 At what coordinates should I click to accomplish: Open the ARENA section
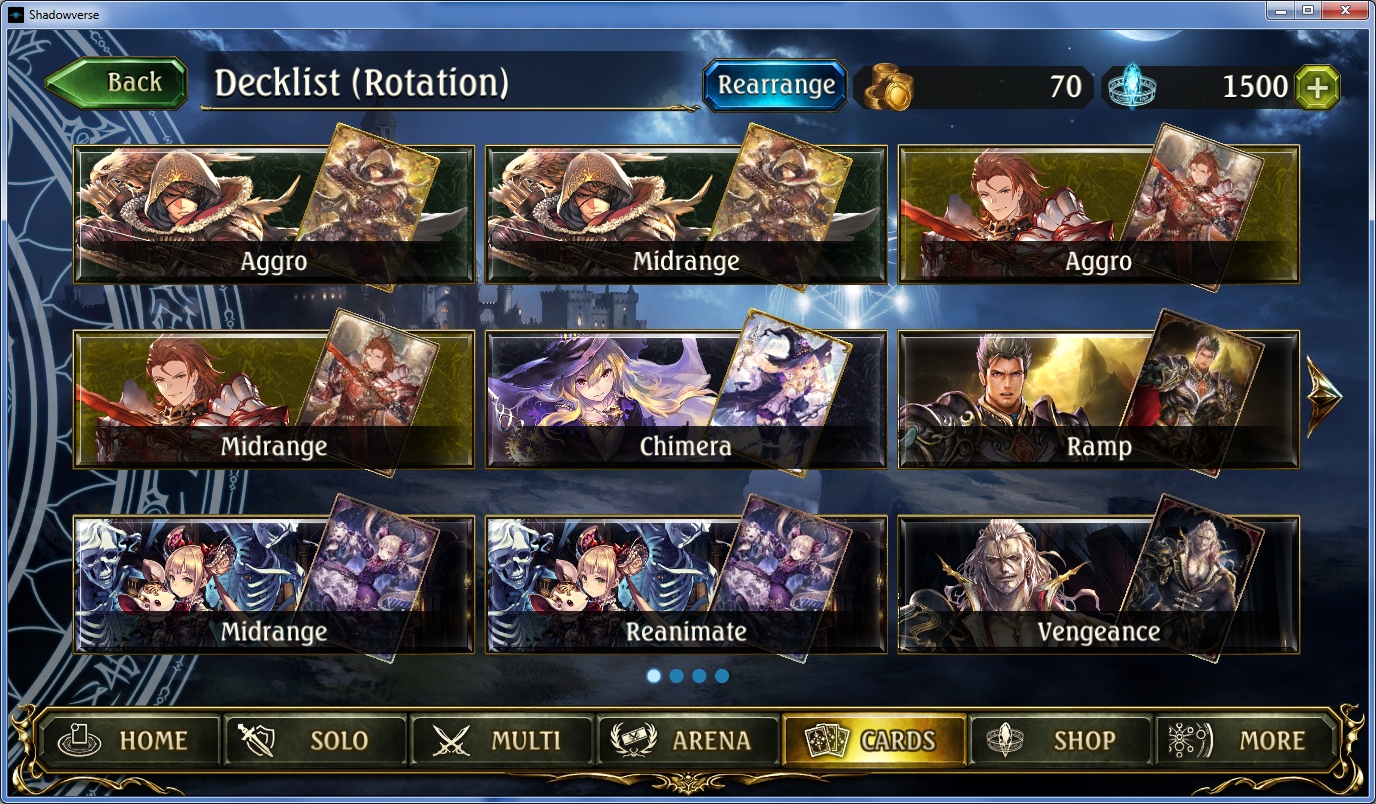[687, 741]
